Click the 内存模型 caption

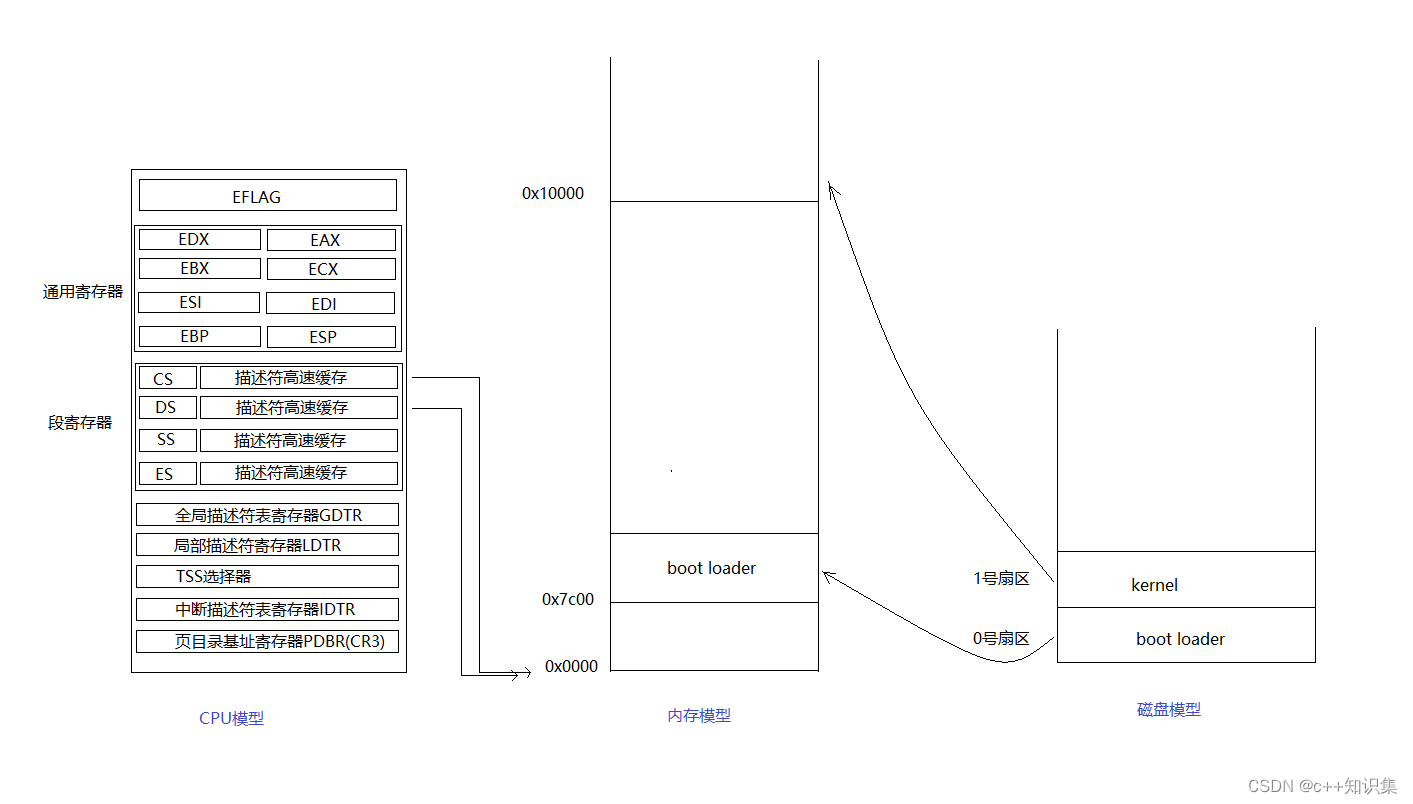coord(699,715)
